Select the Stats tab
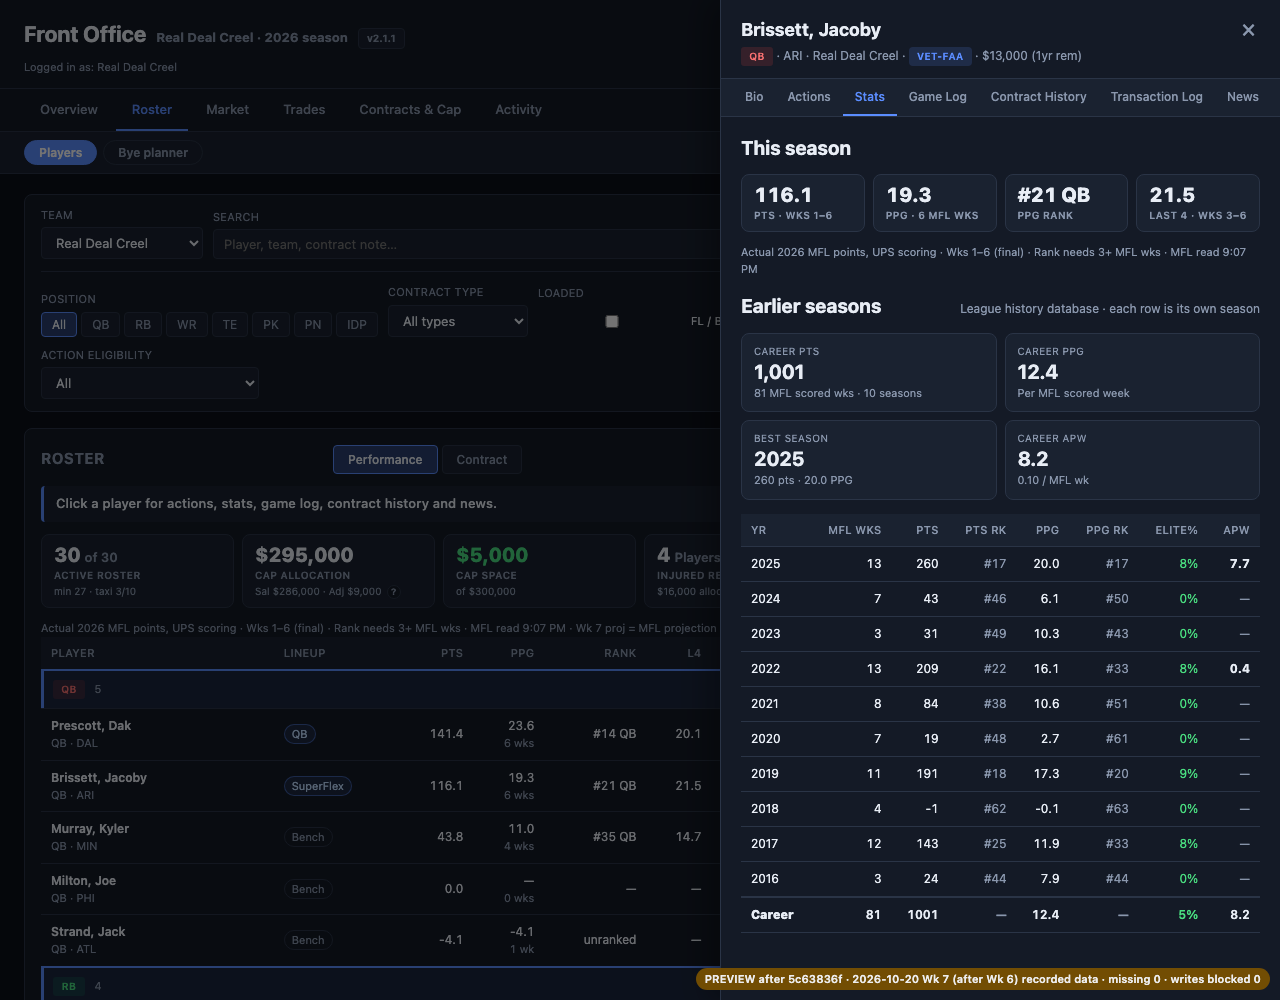Viewport: 1280px width, 1000px height. pos(870,97)
